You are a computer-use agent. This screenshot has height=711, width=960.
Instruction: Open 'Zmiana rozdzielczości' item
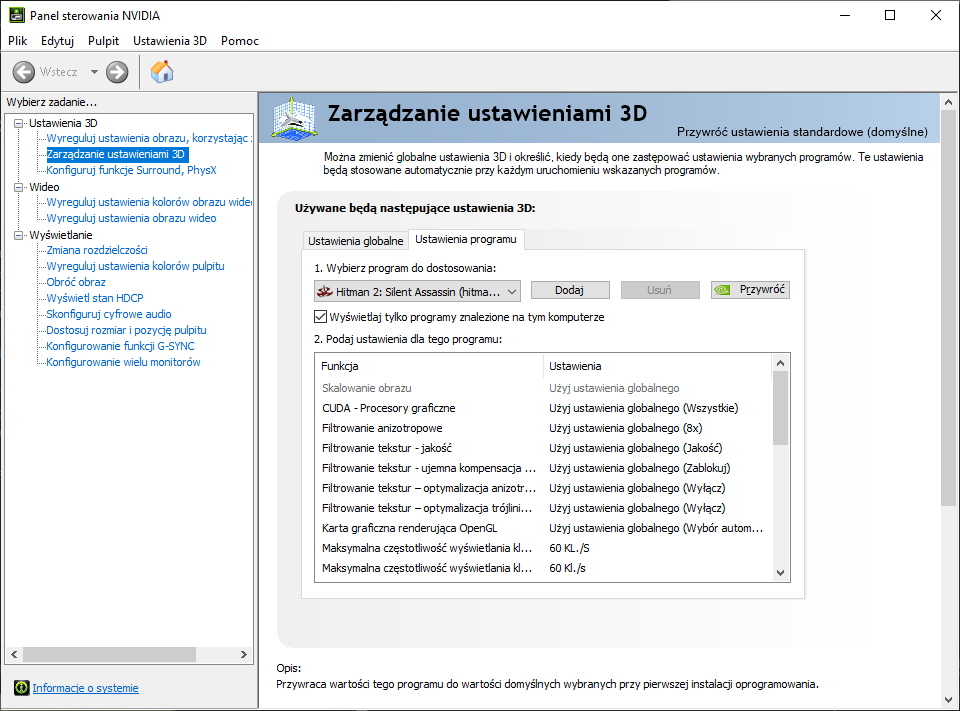click(x=97, y=250)
